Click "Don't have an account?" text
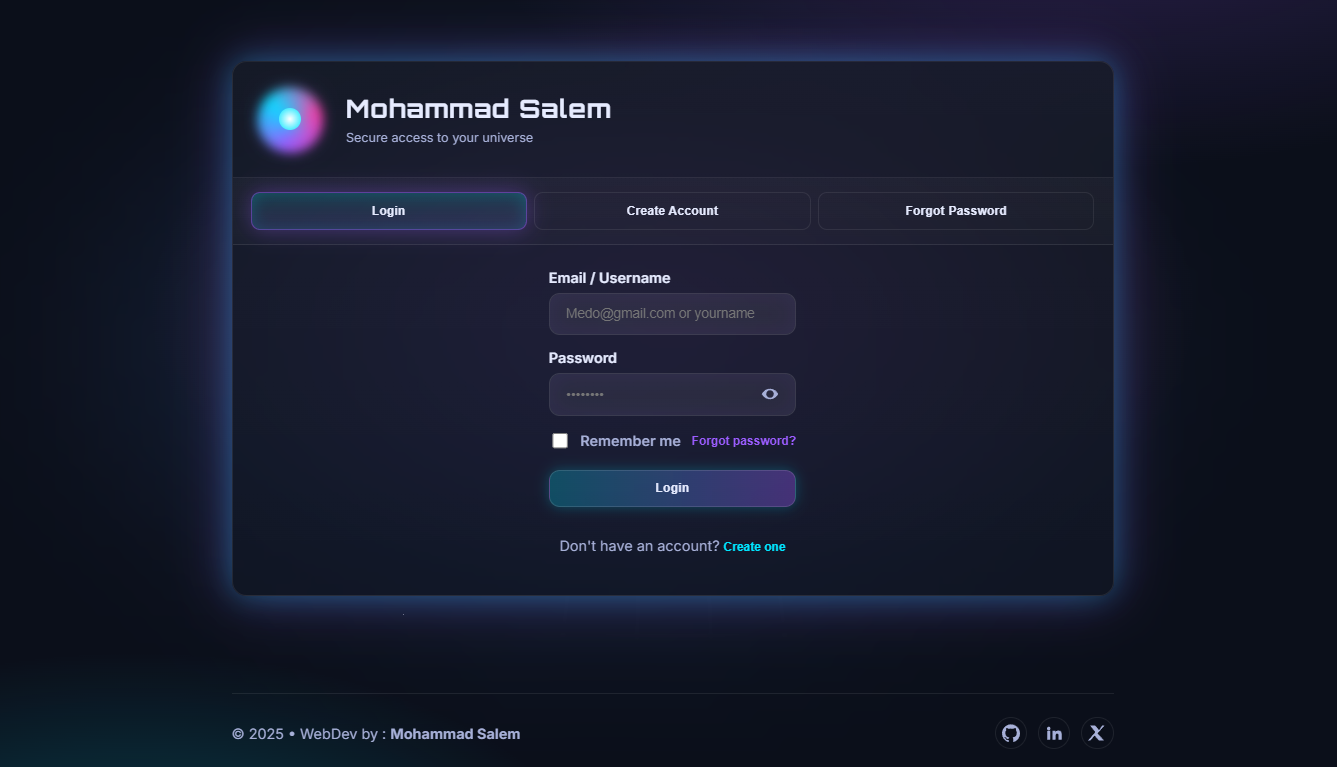 click(x=639, y=546)
